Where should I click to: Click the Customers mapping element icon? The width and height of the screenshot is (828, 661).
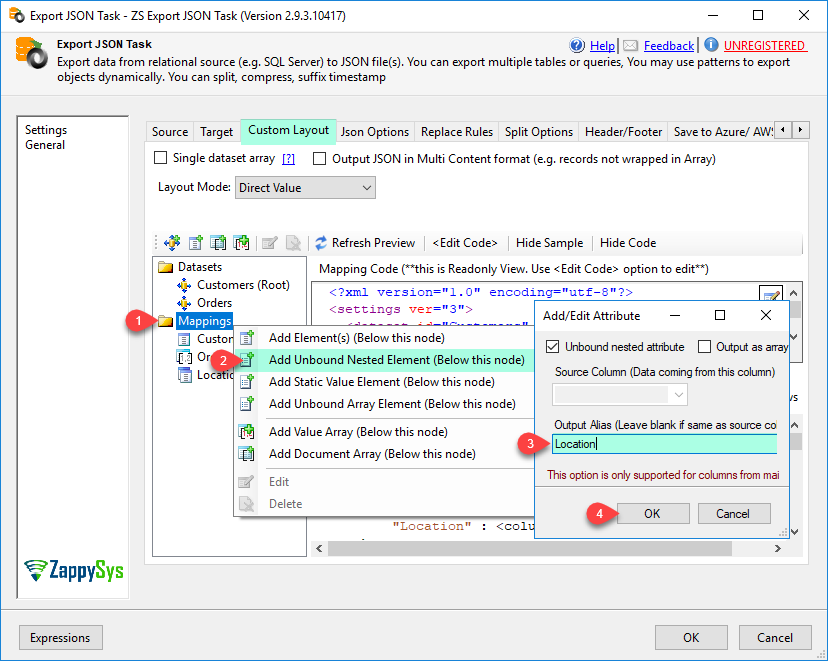coord(184,339)
